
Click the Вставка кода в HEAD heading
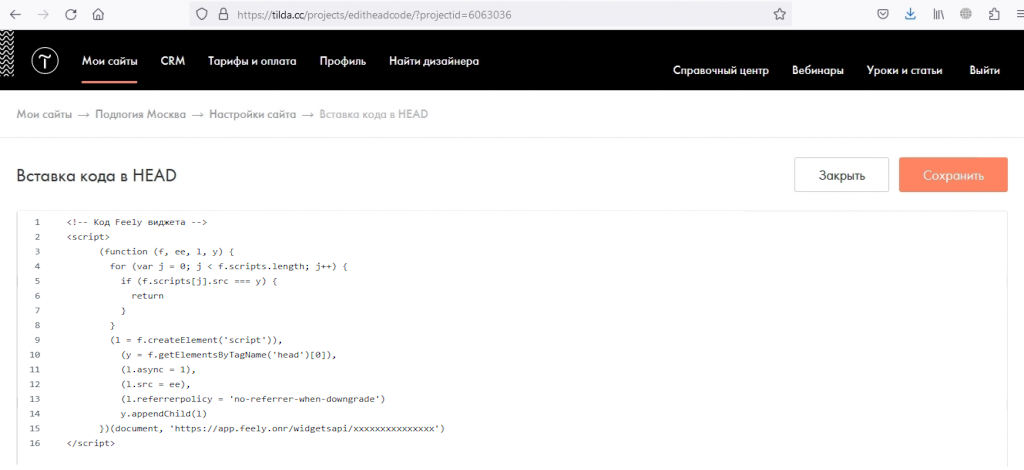pyautogui.click(x=97, y=176)
